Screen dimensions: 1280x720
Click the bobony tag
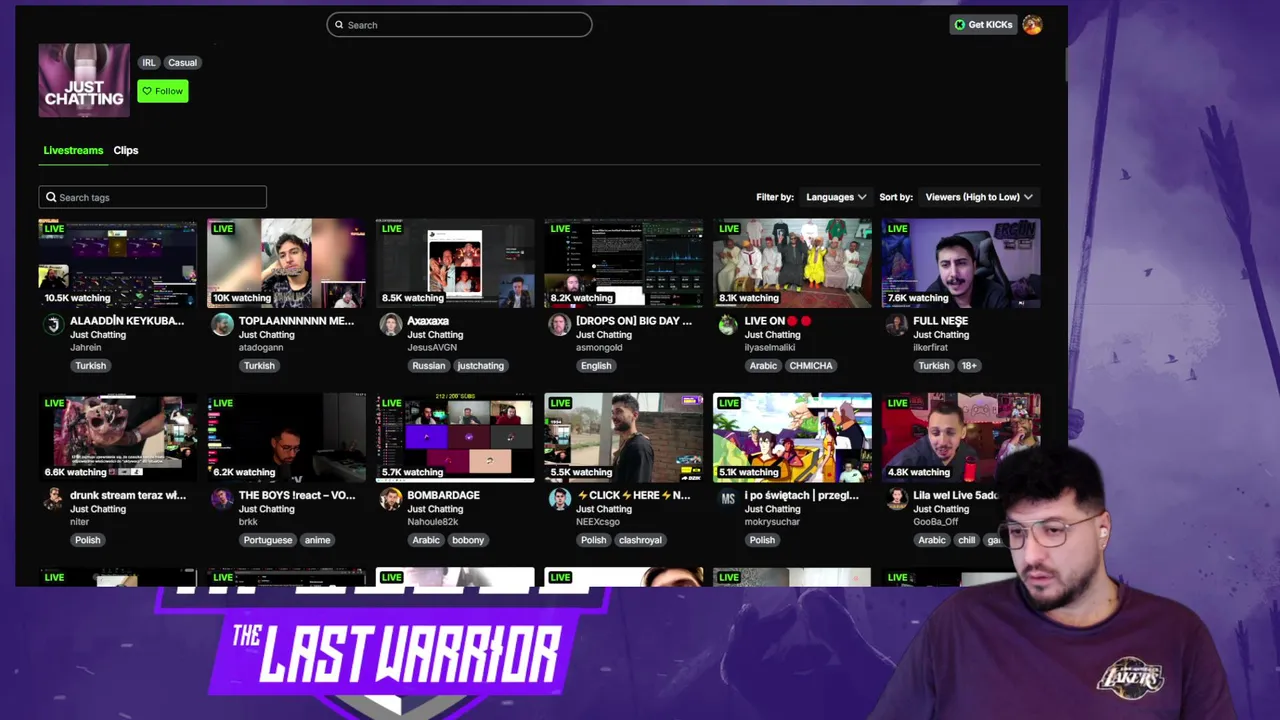[468, 540]
